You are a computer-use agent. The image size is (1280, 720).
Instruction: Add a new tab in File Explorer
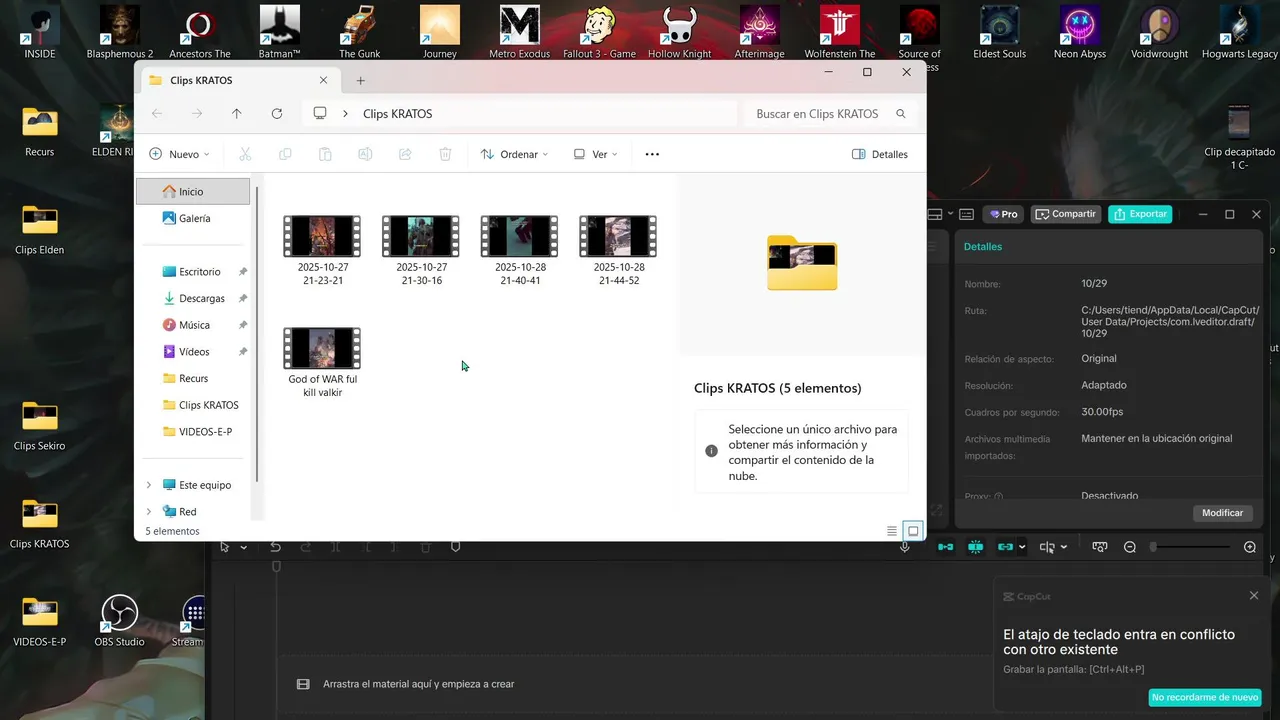(x=361, y=81)
